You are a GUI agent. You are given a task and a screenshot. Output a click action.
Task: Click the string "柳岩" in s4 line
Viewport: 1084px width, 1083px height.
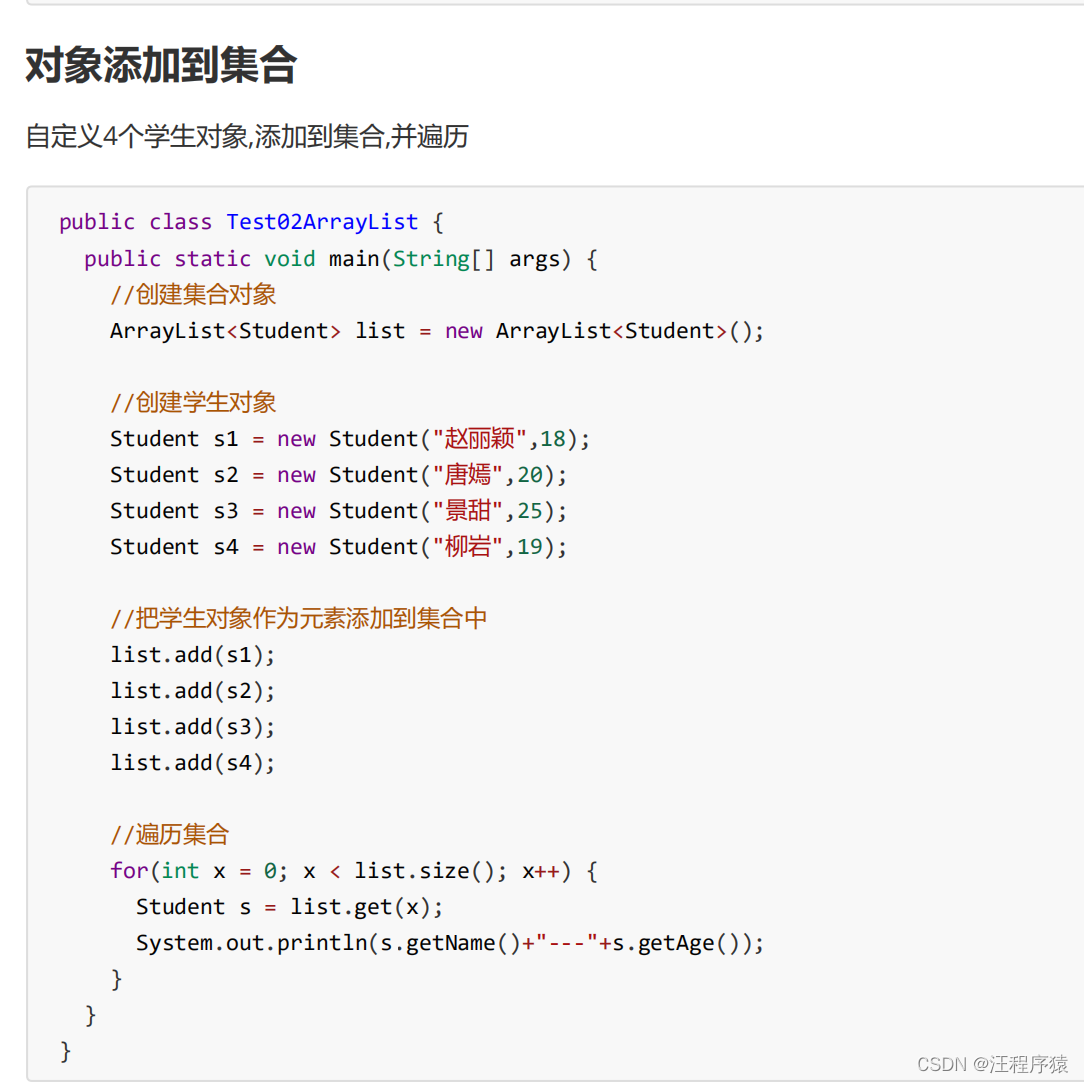(x=468, y=547)
